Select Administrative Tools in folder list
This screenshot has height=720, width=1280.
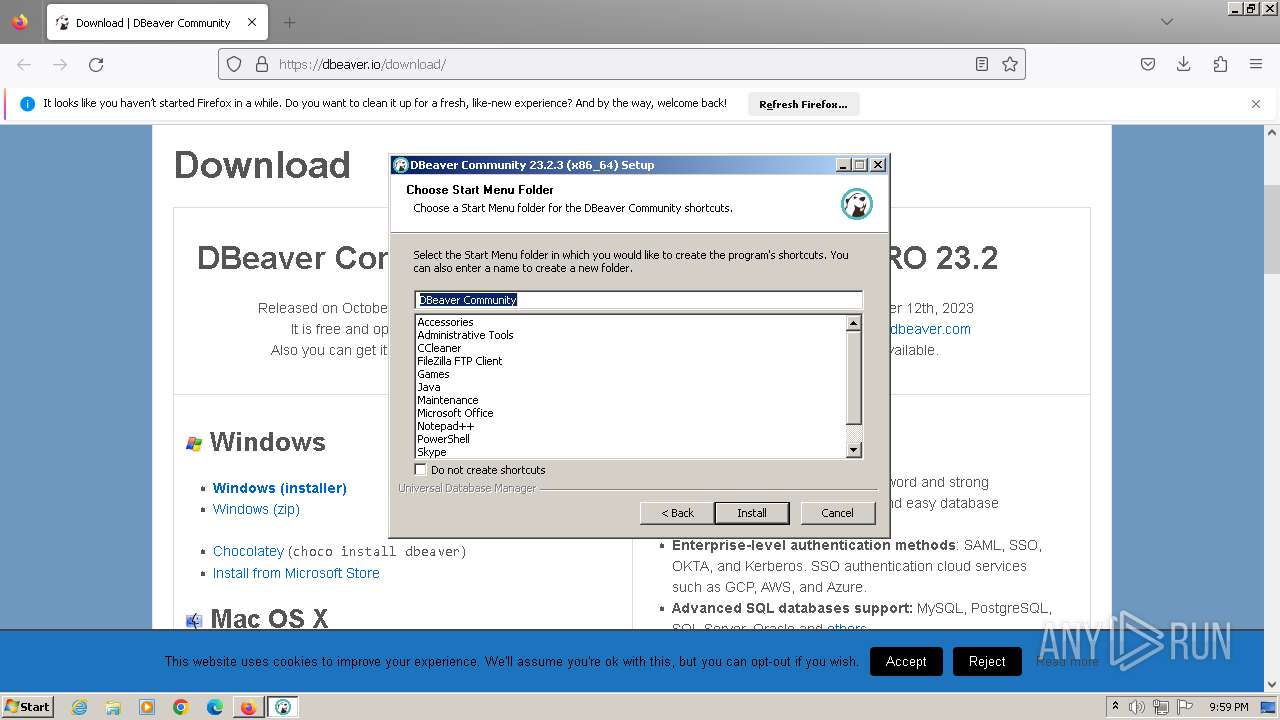(x=465, y=335)
